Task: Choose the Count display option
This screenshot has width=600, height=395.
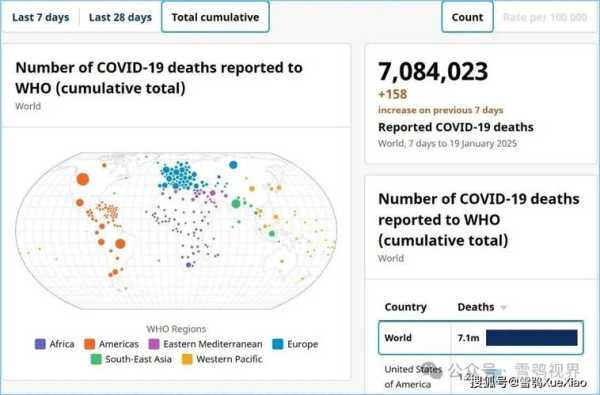Action: (x=467, y=17)
